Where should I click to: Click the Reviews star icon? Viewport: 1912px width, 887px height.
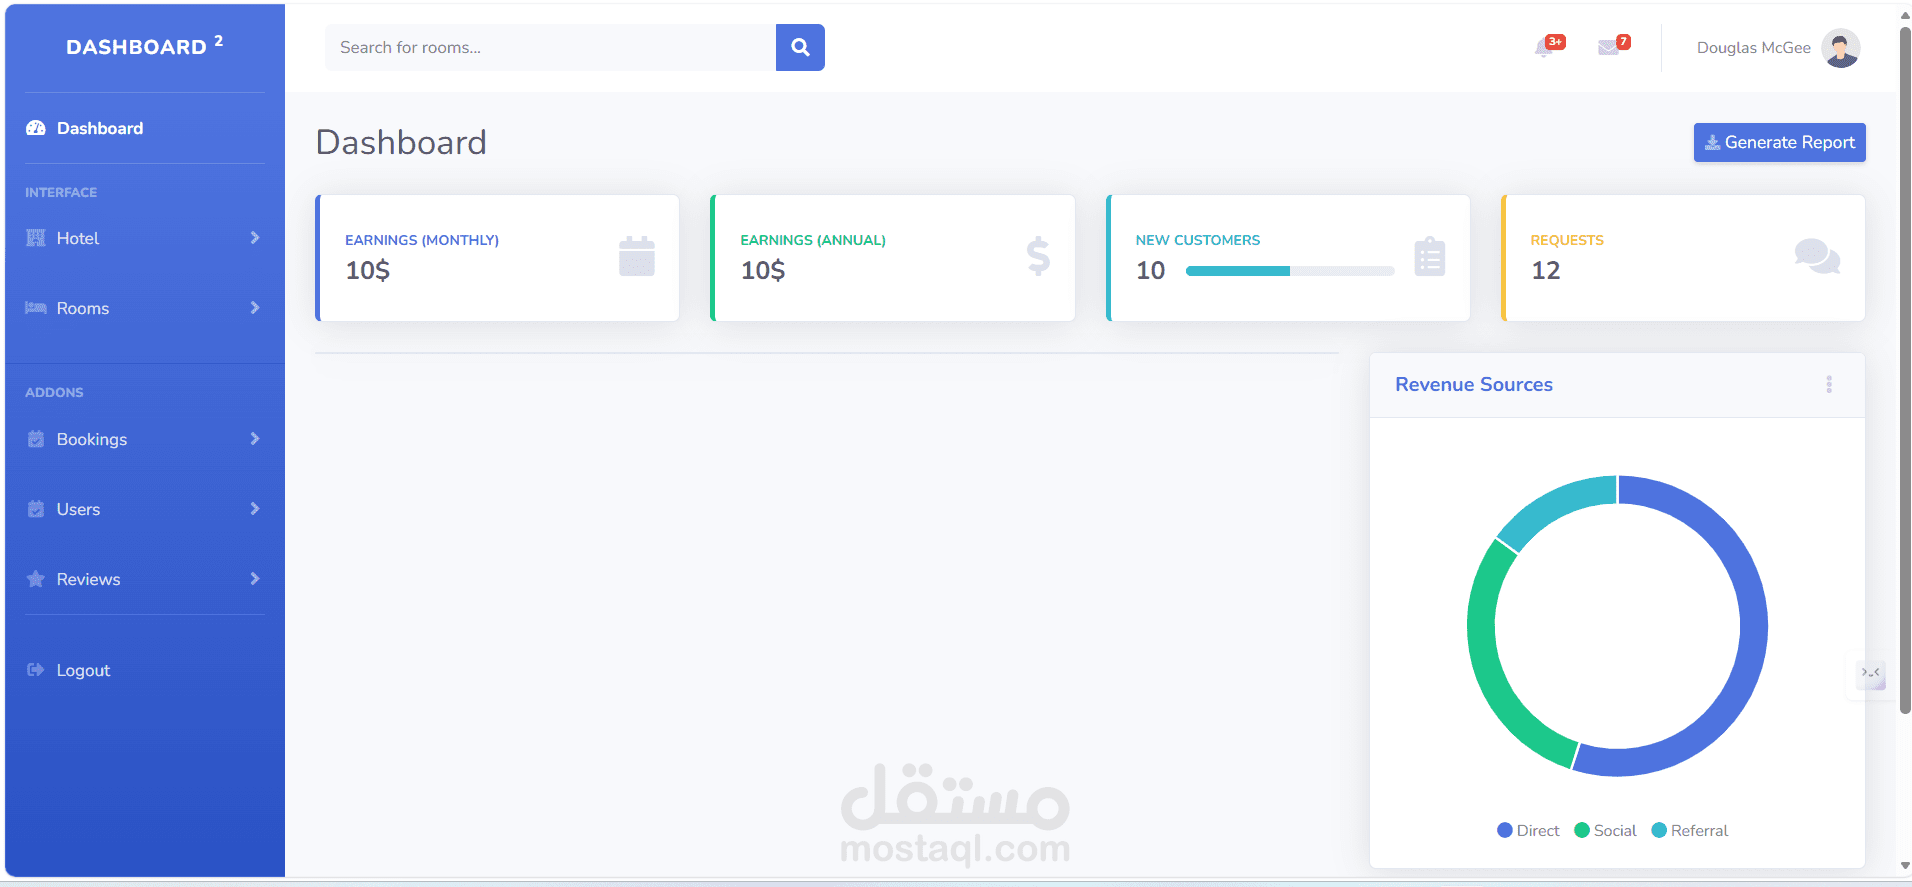point(36,579)
